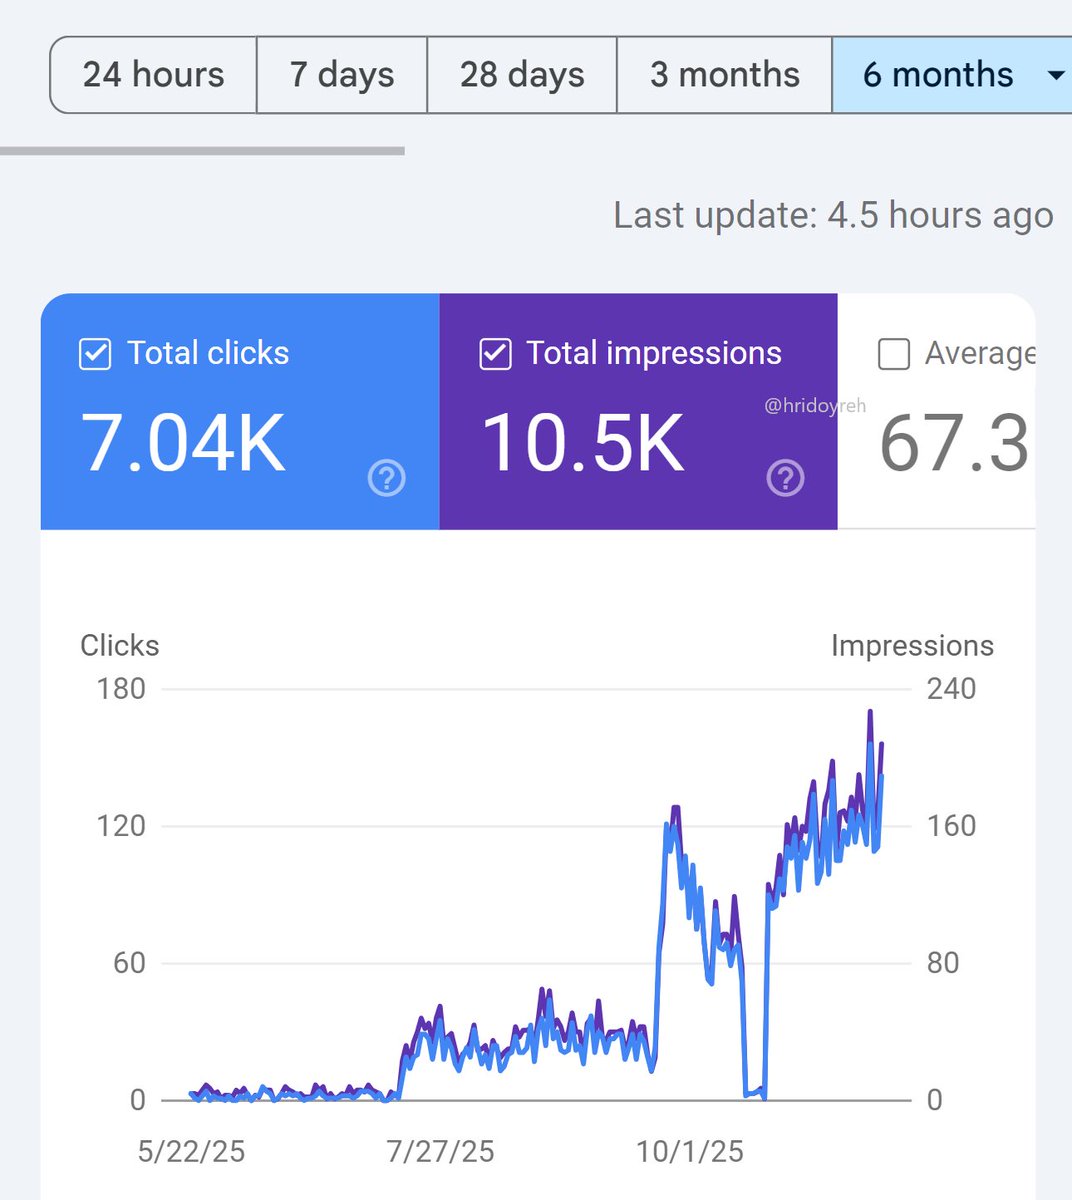Viewport: 1072px width, 1200px height.
Task: Click the 120 clicks axis value
Action: (x=121, y=826)
